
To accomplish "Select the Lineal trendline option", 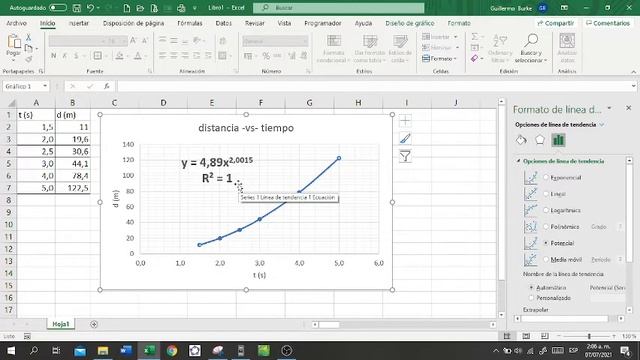I will pos(546,194).
